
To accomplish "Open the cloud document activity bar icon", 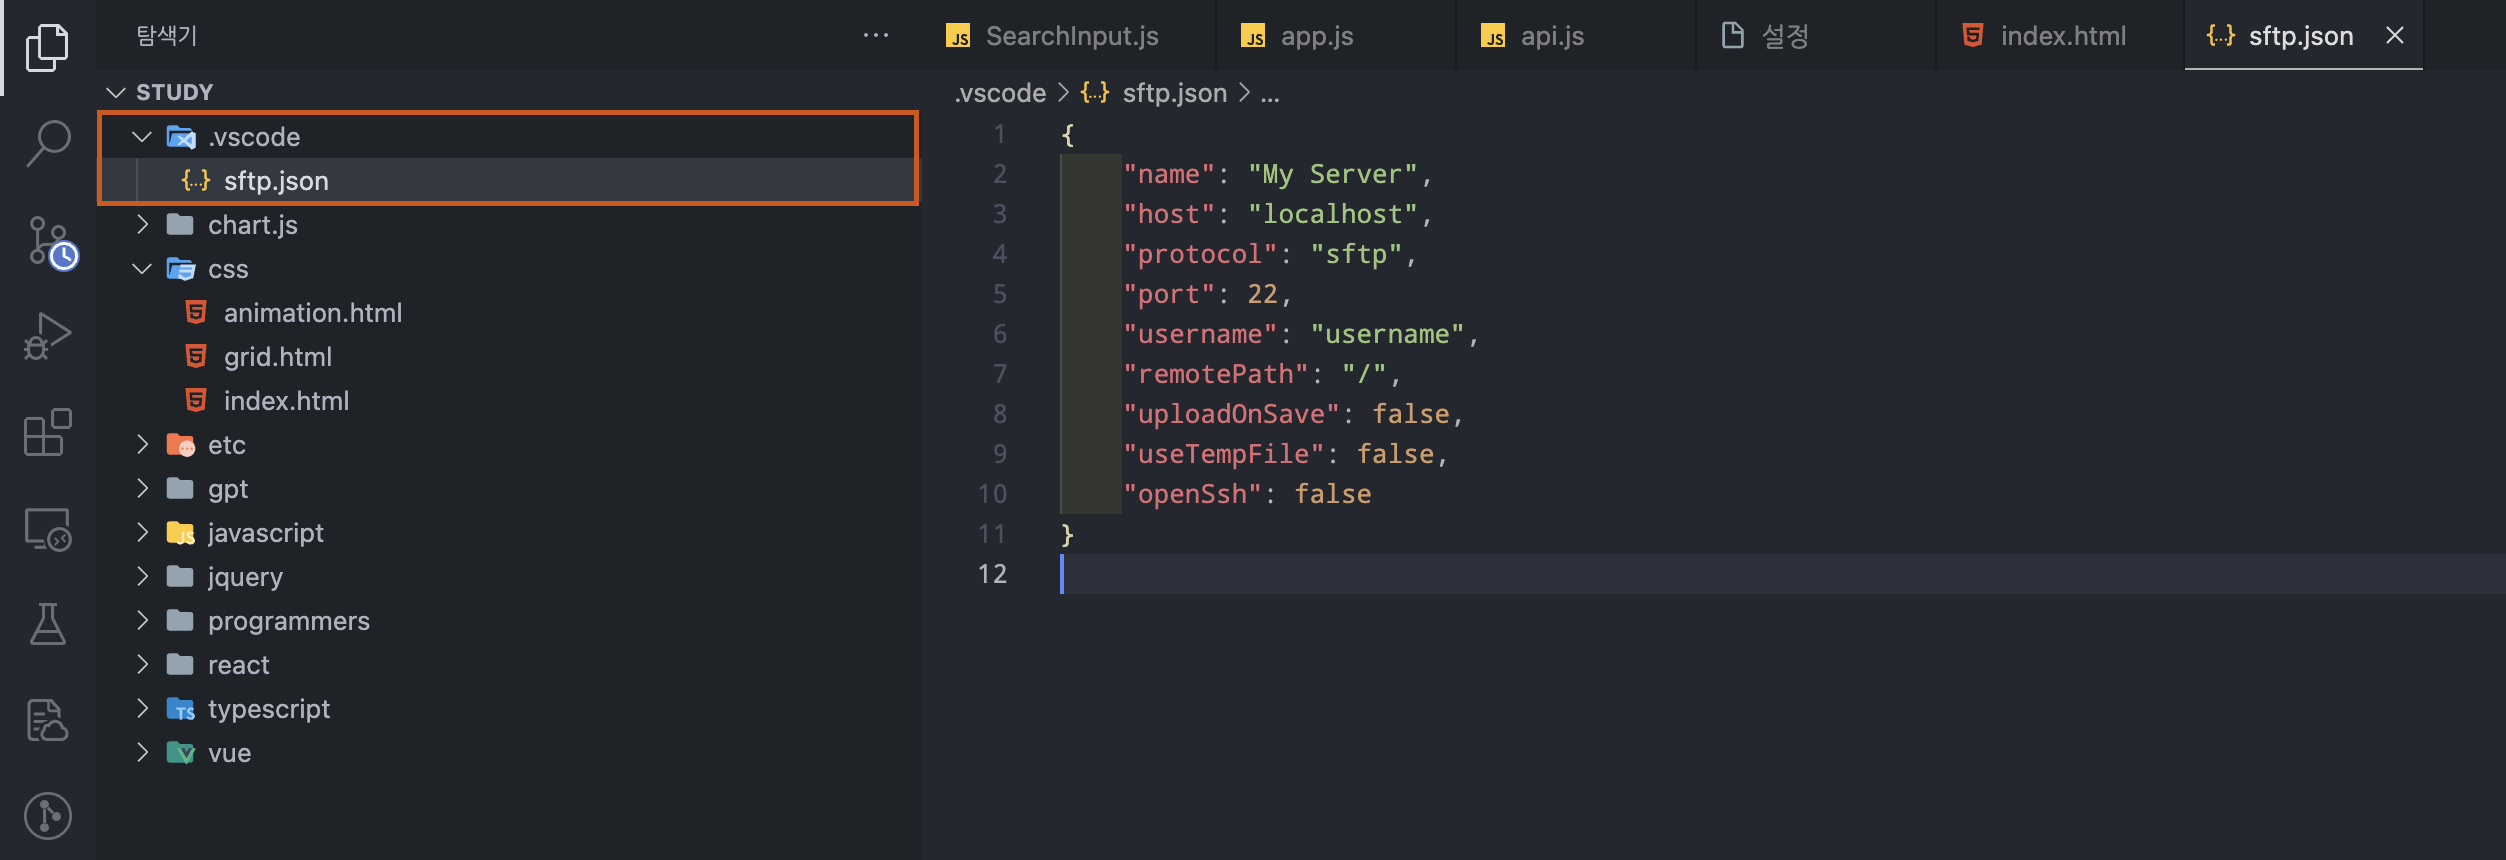I will [47, 720].
